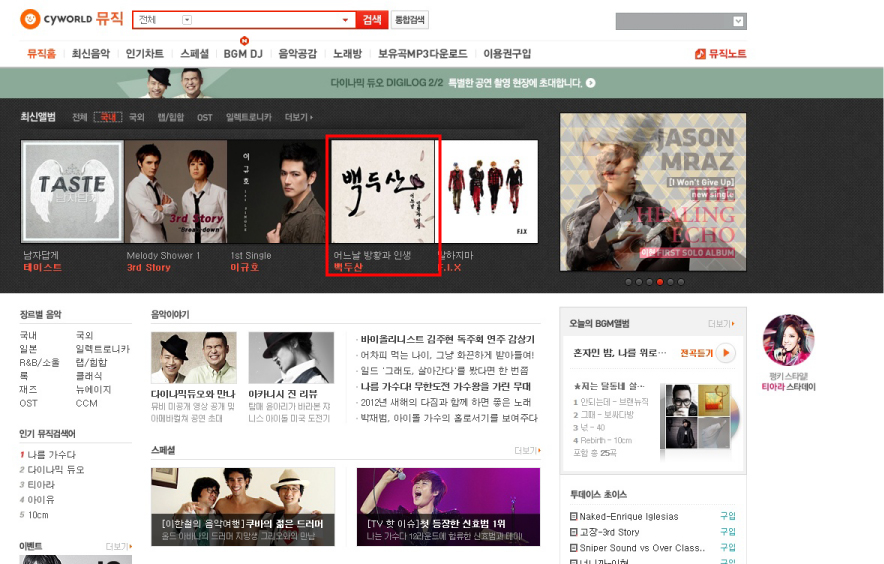Expand 더보기 in 오늘의 BGM앨범

pos(722,324)
